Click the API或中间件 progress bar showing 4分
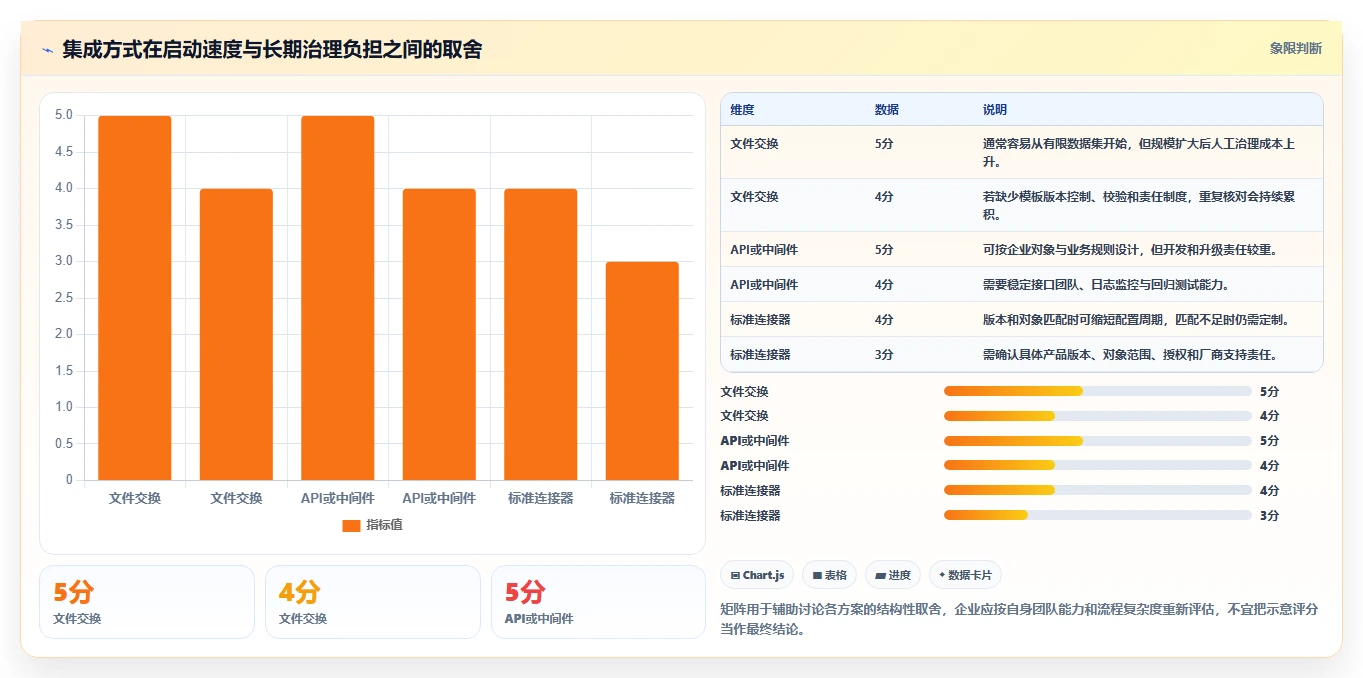Viewport: 1363px width, 678px height. pos(1098,466)
